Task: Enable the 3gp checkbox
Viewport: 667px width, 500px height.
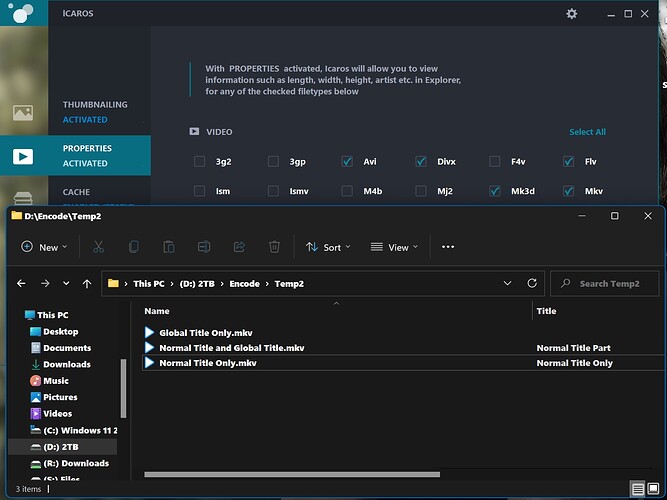Action: (273, 162)
